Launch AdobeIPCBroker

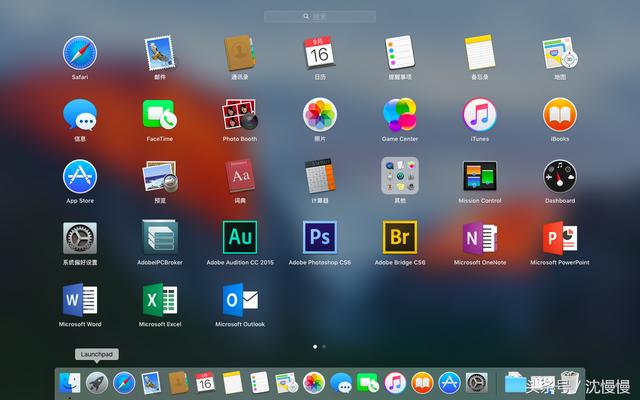pos(160,238)
